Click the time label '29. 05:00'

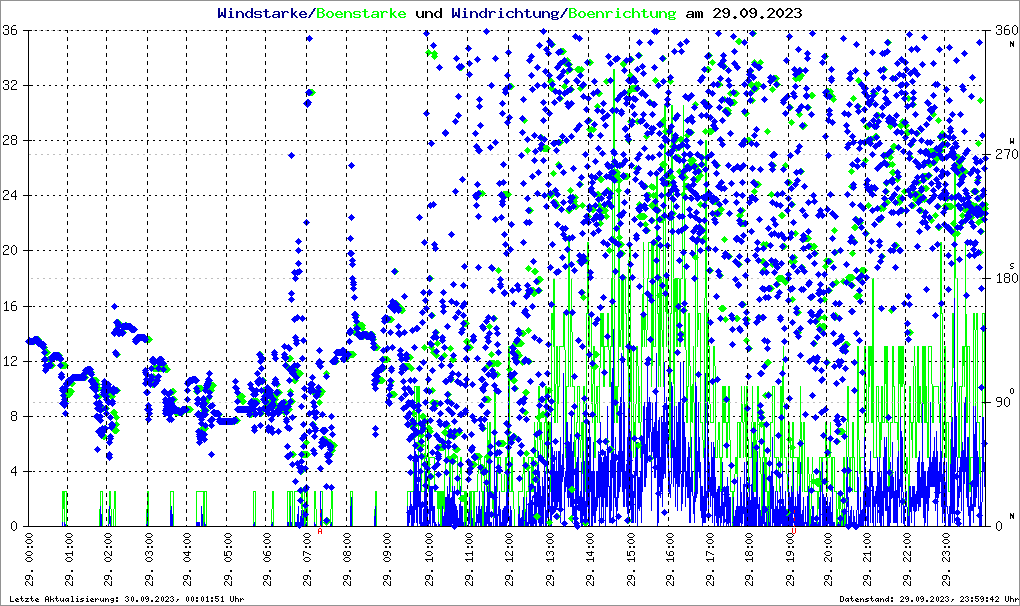(228, 560)
